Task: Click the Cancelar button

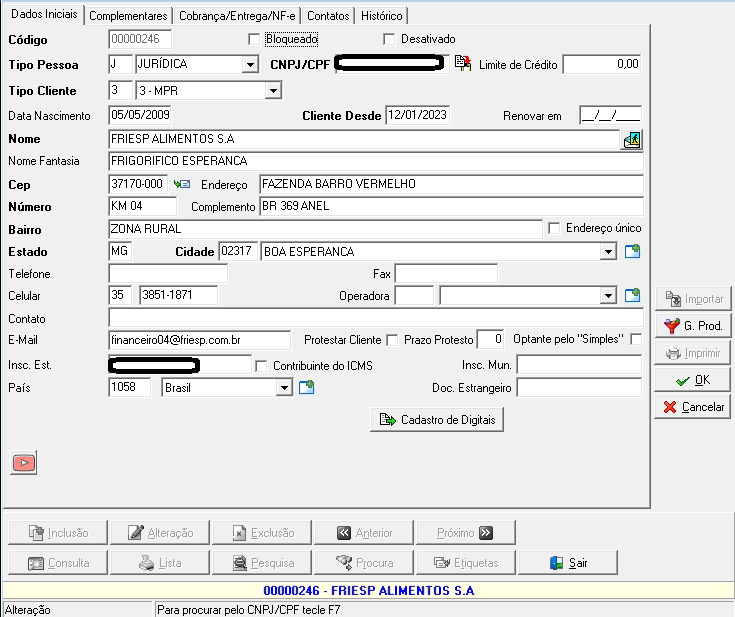Action: (693, 406)
